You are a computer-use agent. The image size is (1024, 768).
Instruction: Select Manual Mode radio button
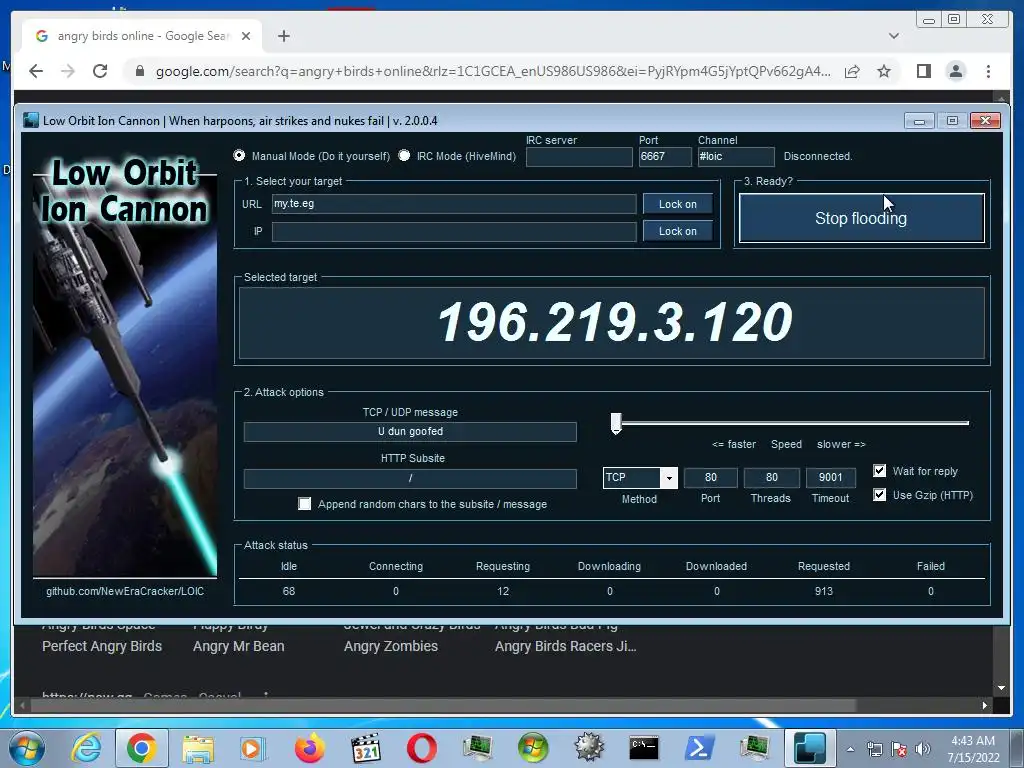point(239,155)
